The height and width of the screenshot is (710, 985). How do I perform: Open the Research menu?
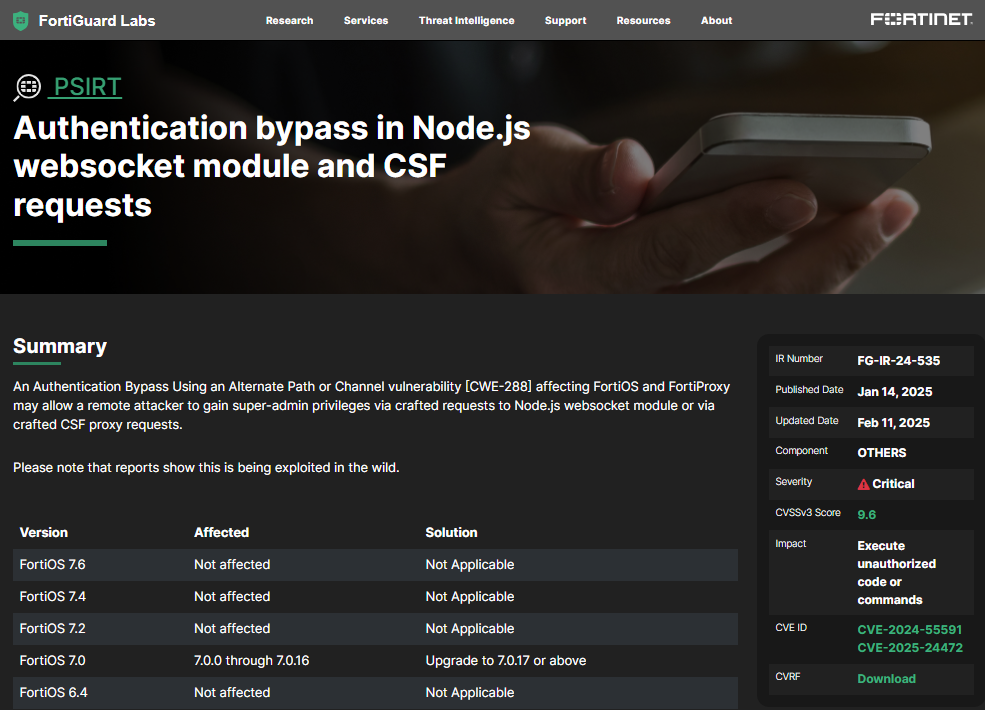[290, 21]
